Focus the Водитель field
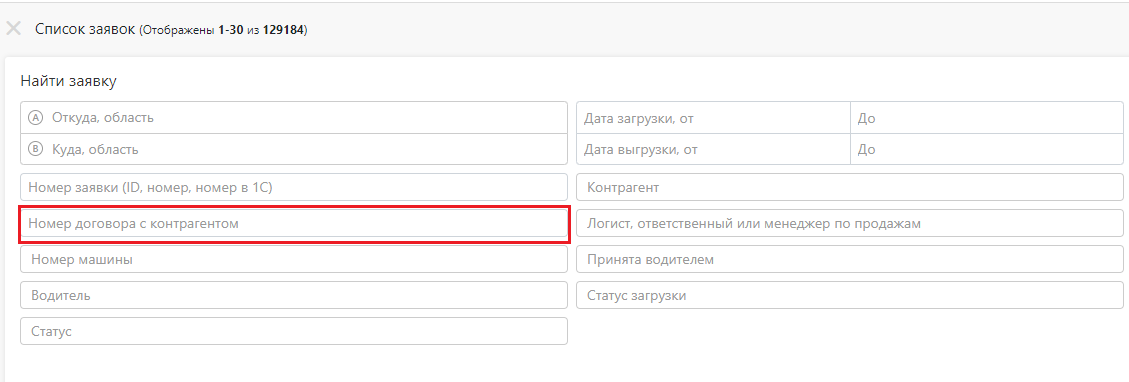 tap(294, 295)
